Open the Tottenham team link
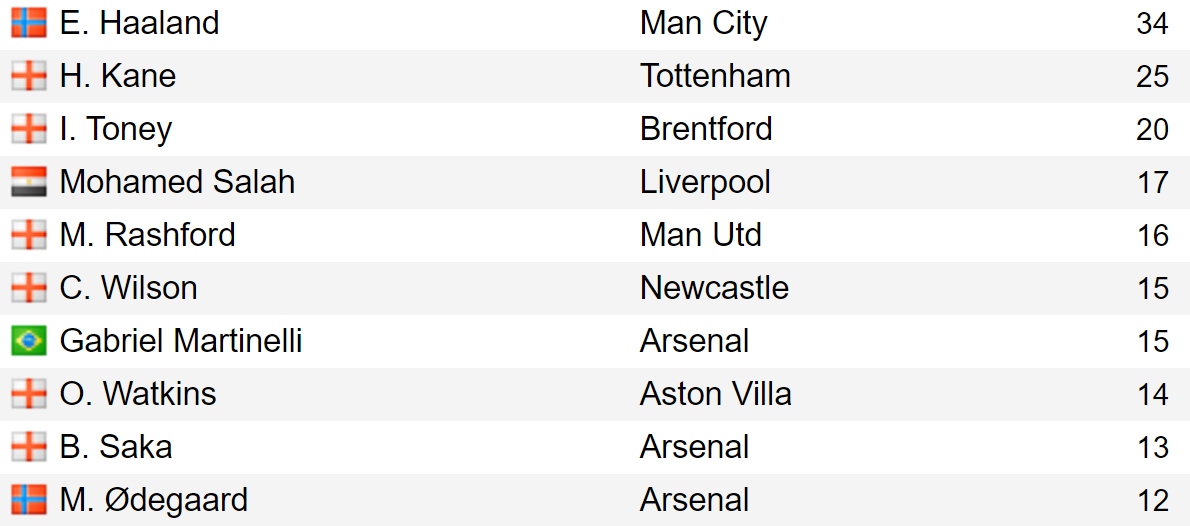 coord(715,76)
